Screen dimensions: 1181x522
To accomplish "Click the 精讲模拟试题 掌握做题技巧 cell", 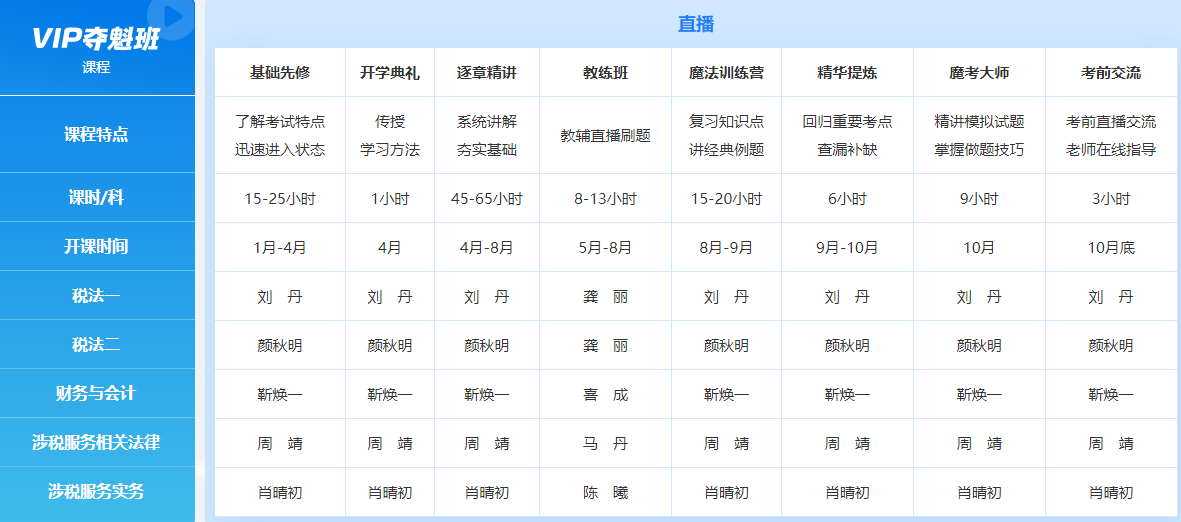I will pos(979,136).
